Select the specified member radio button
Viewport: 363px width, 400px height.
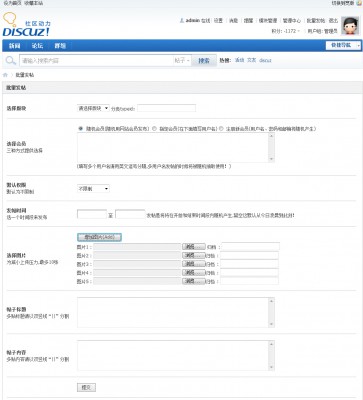(154, 128)
